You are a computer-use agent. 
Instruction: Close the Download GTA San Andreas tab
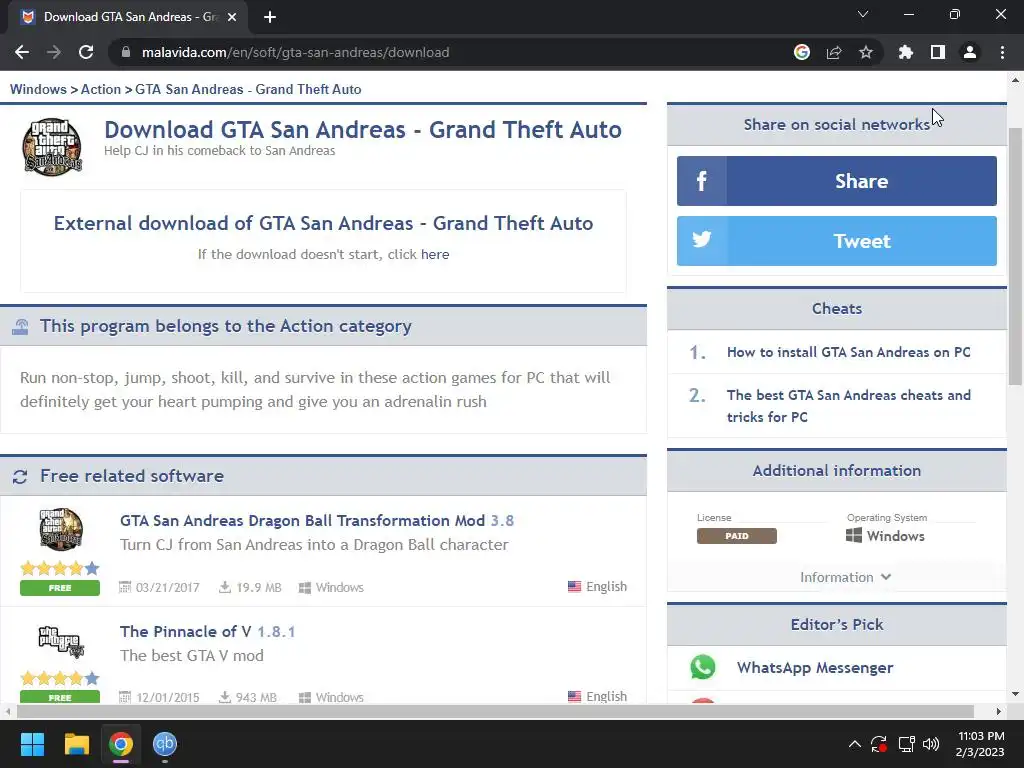click(x=232, y=17)
